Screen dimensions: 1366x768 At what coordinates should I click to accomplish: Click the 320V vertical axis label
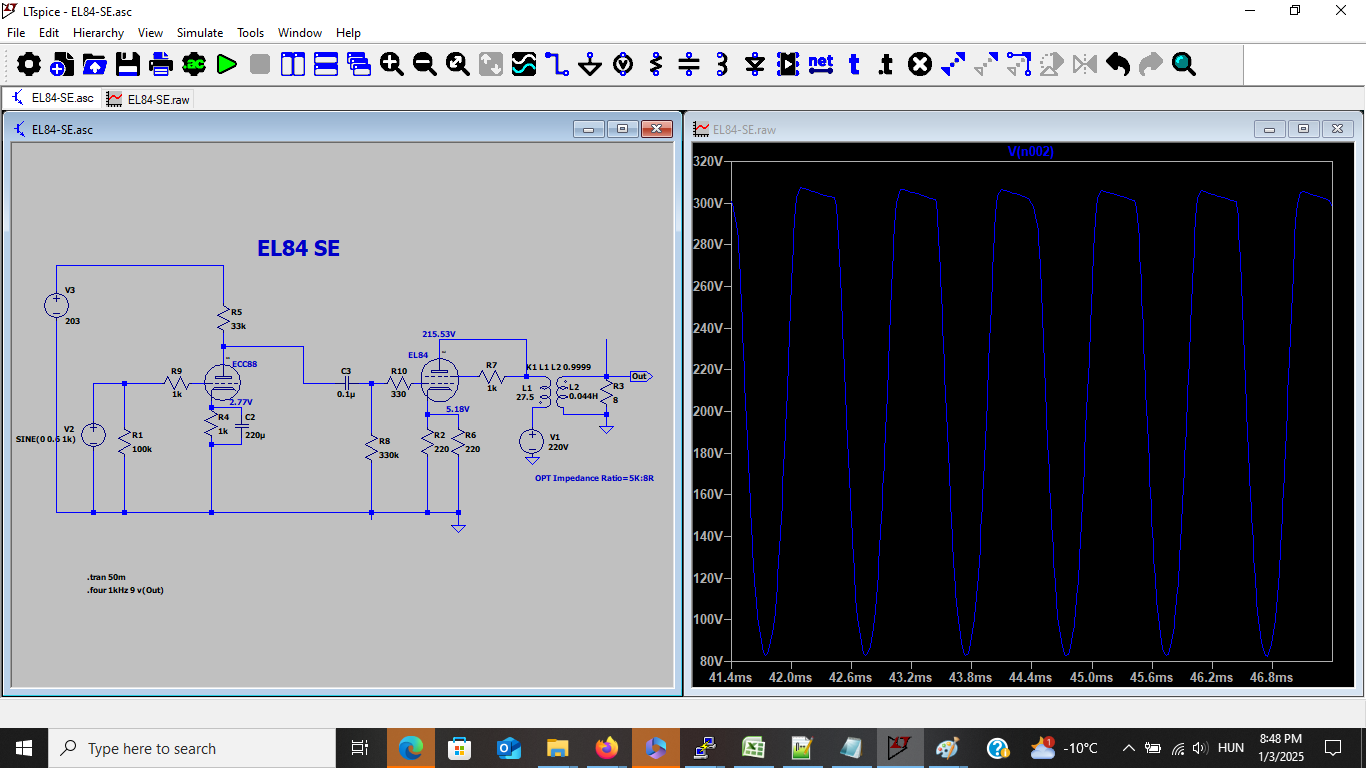point(707,162)
